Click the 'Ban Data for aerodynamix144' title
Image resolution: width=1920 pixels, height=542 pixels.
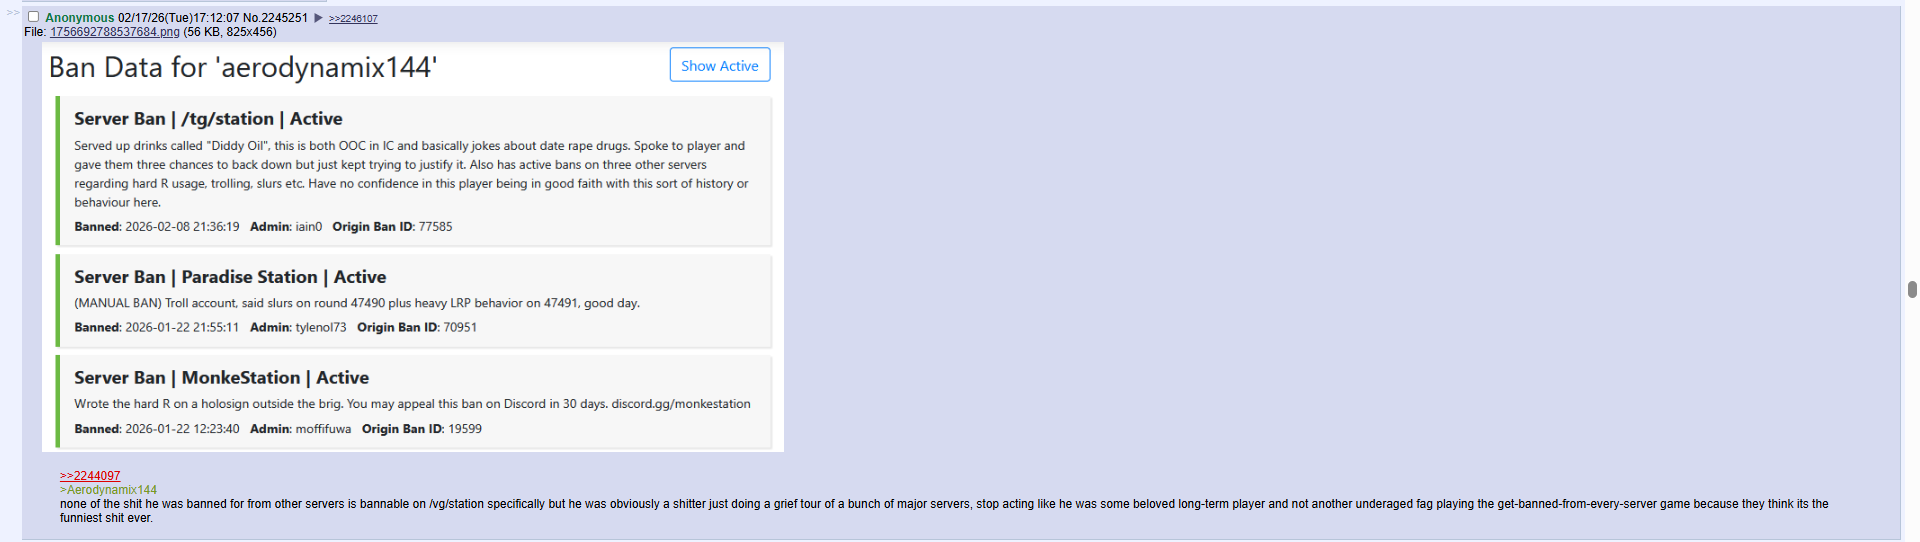[x=243, y=67]
